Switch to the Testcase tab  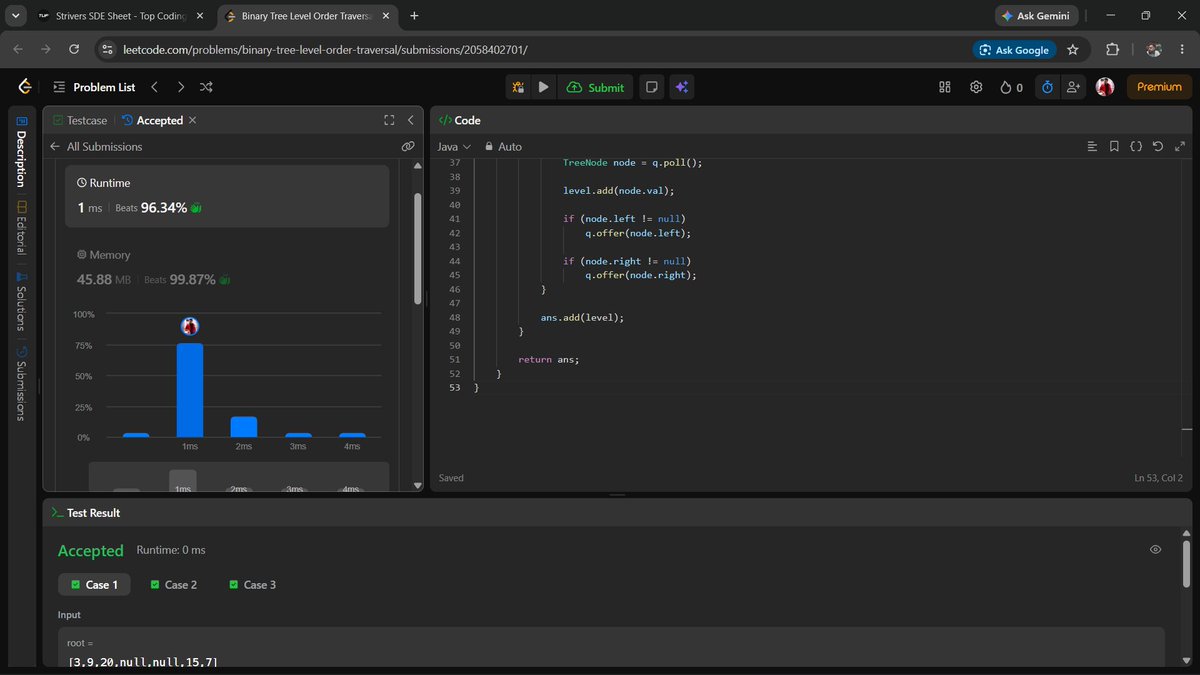80,120
